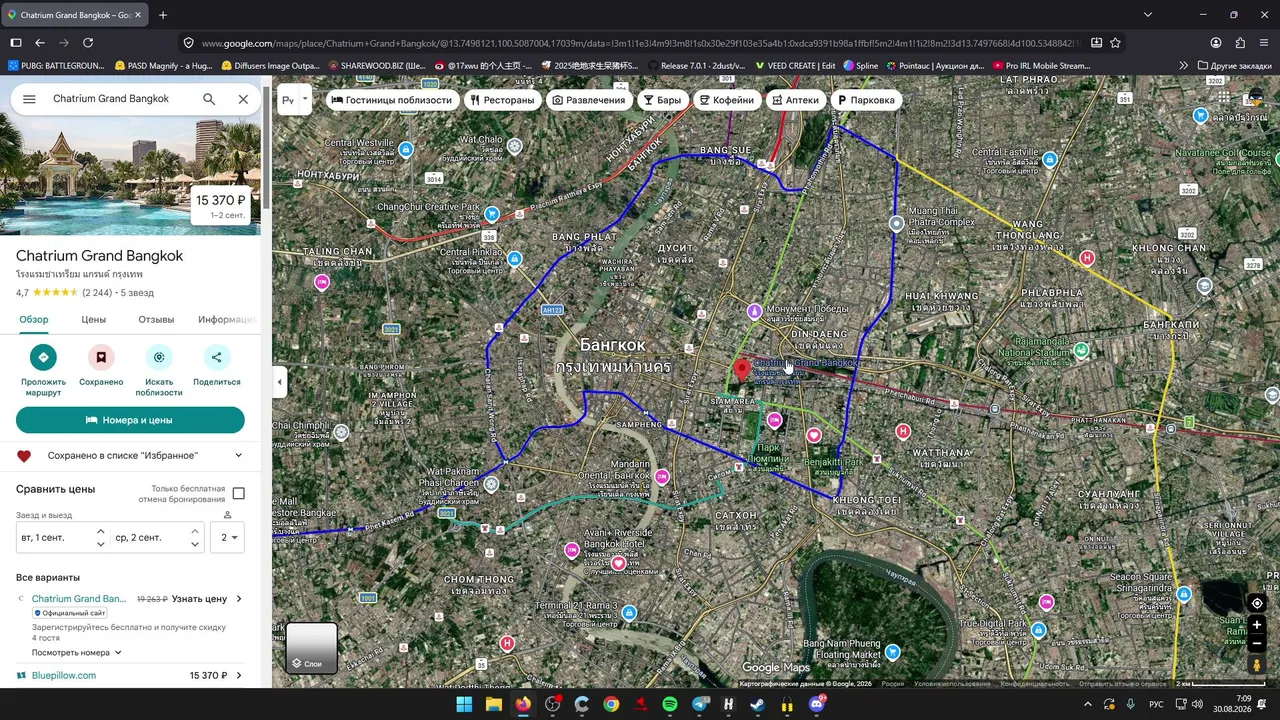Click the 15 370 ₽ price badge on photo
1280x720 pixels.
coord(221,205)
